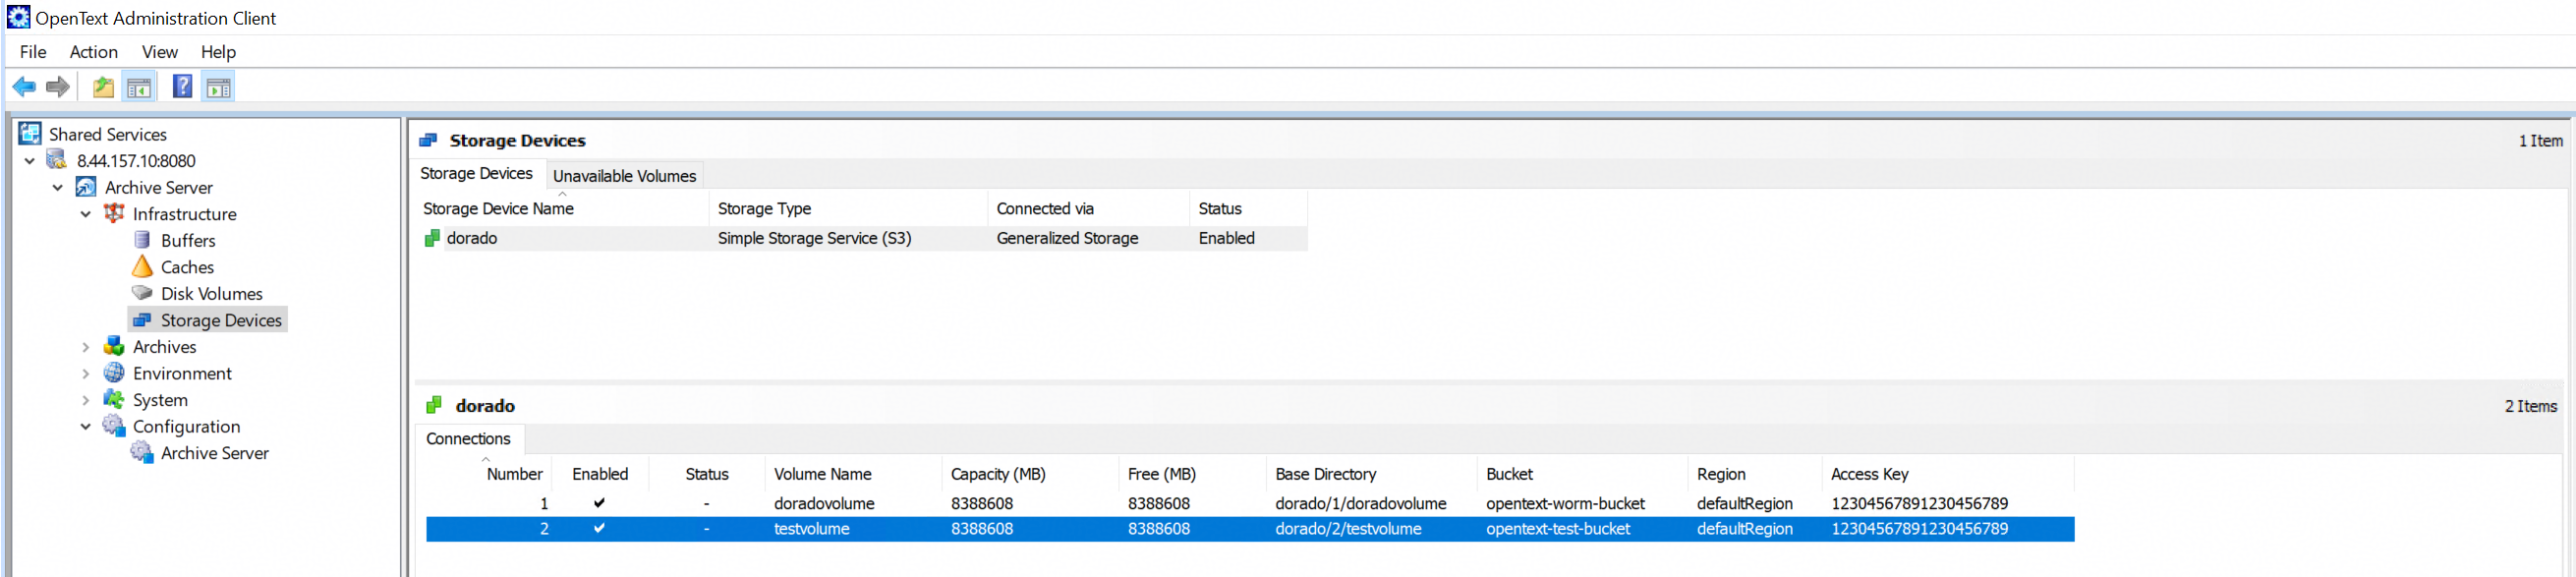Click the Environment globe icon
2576x577 pixels.
click(114, 373)
